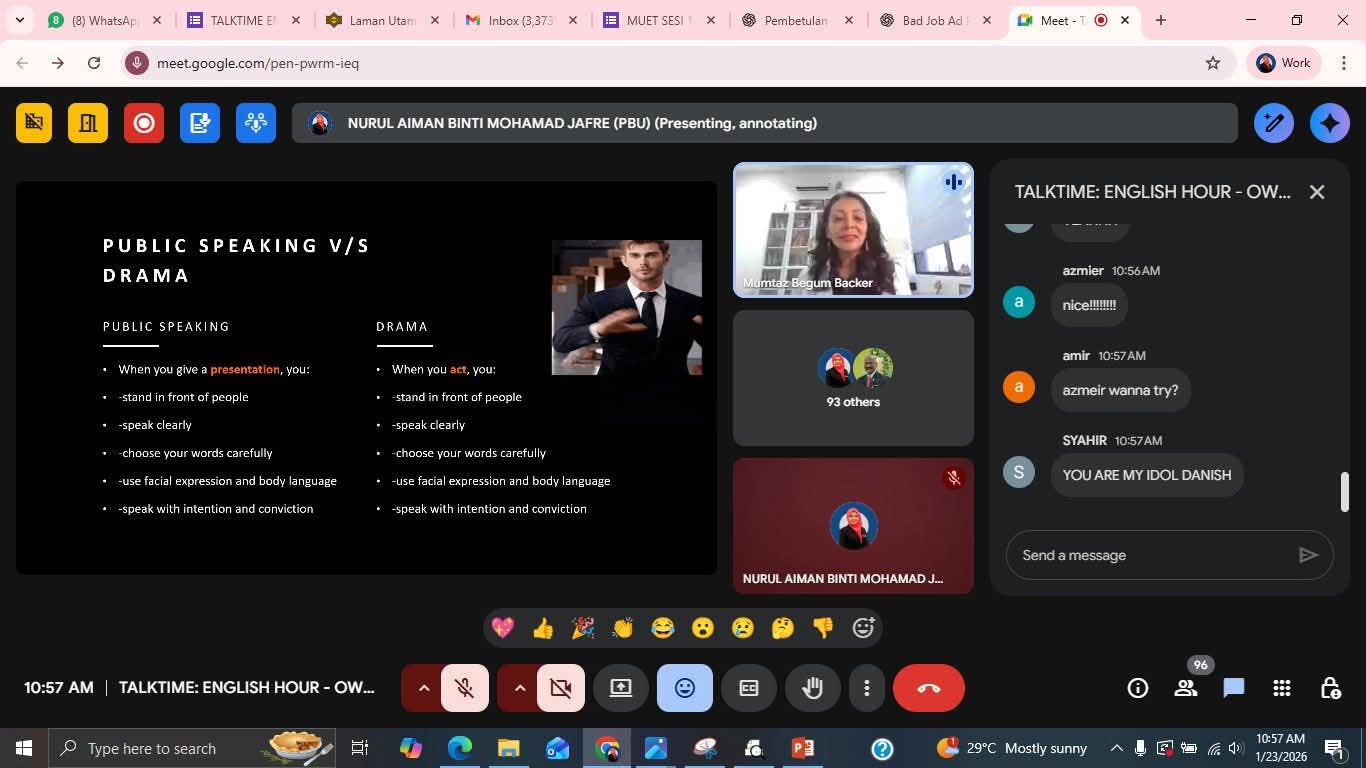Open the meeting details info icon
The width and height of the screenshot is (1366, 768).
click(x=1137, y=688)
